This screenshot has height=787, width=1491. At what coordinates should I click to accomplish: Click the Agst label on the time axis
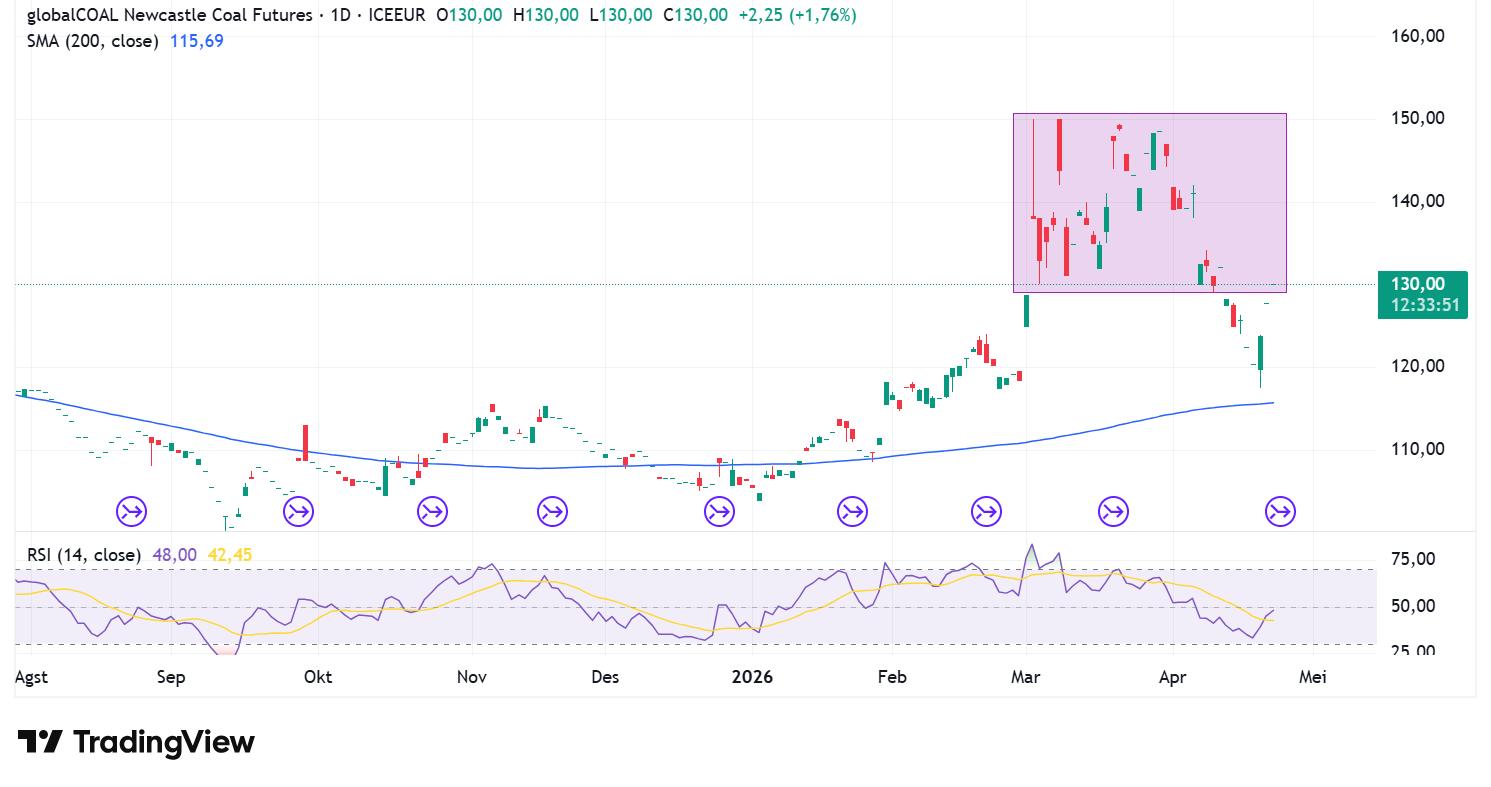click(31, 677)
